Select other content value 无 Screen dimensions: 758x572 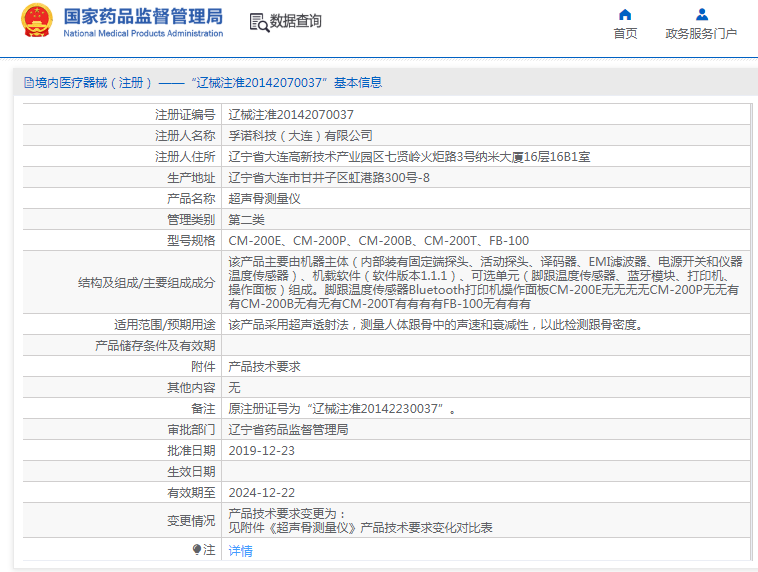point(234,388)
